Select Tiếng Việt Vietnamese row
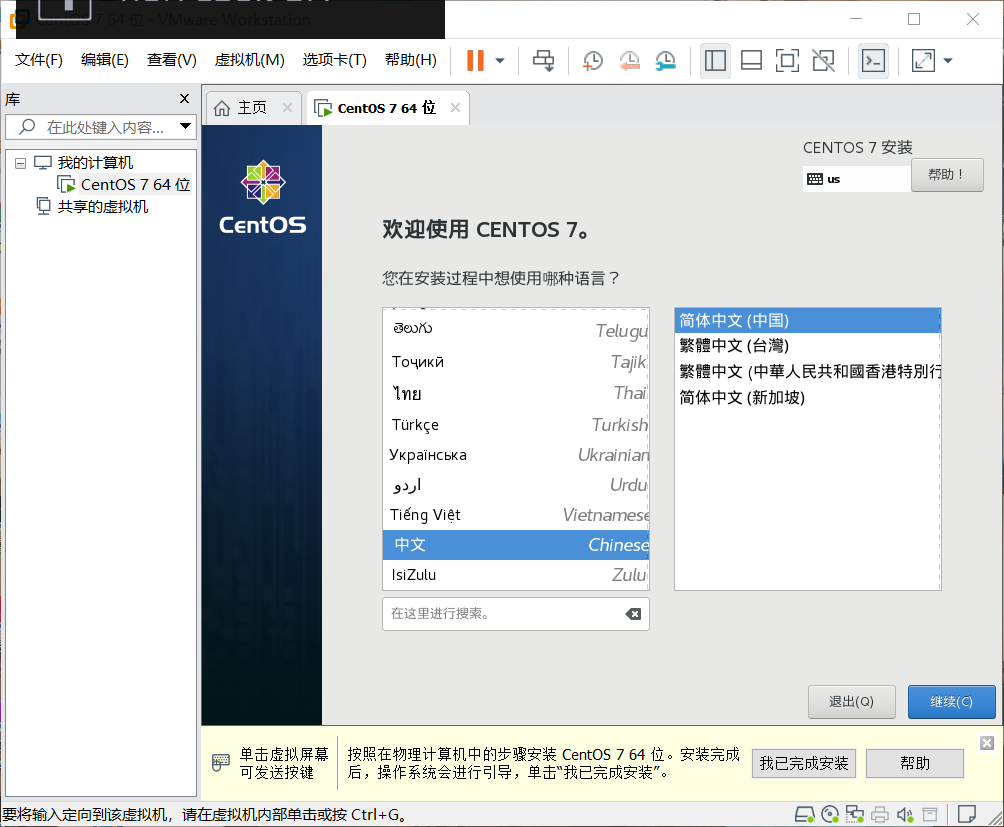This screenshot has height=827, width=1004. (x=516, y=515)
